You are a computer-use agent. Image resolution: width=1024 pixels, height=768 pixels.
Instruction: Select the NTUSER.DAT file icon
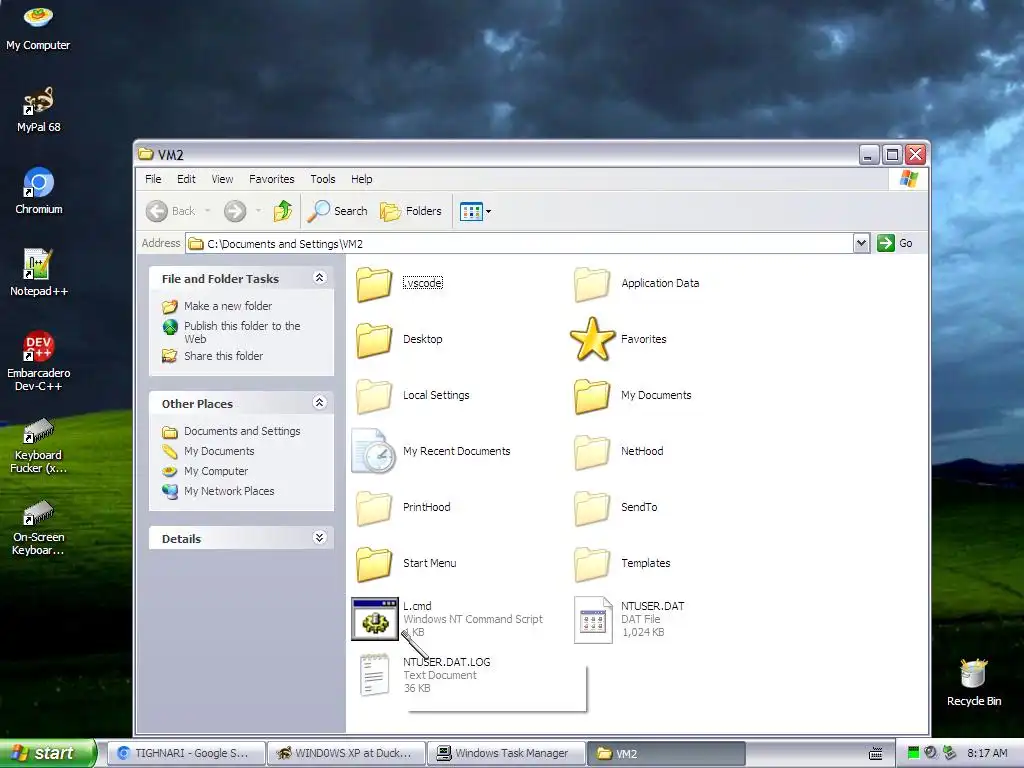coord(593,620)
